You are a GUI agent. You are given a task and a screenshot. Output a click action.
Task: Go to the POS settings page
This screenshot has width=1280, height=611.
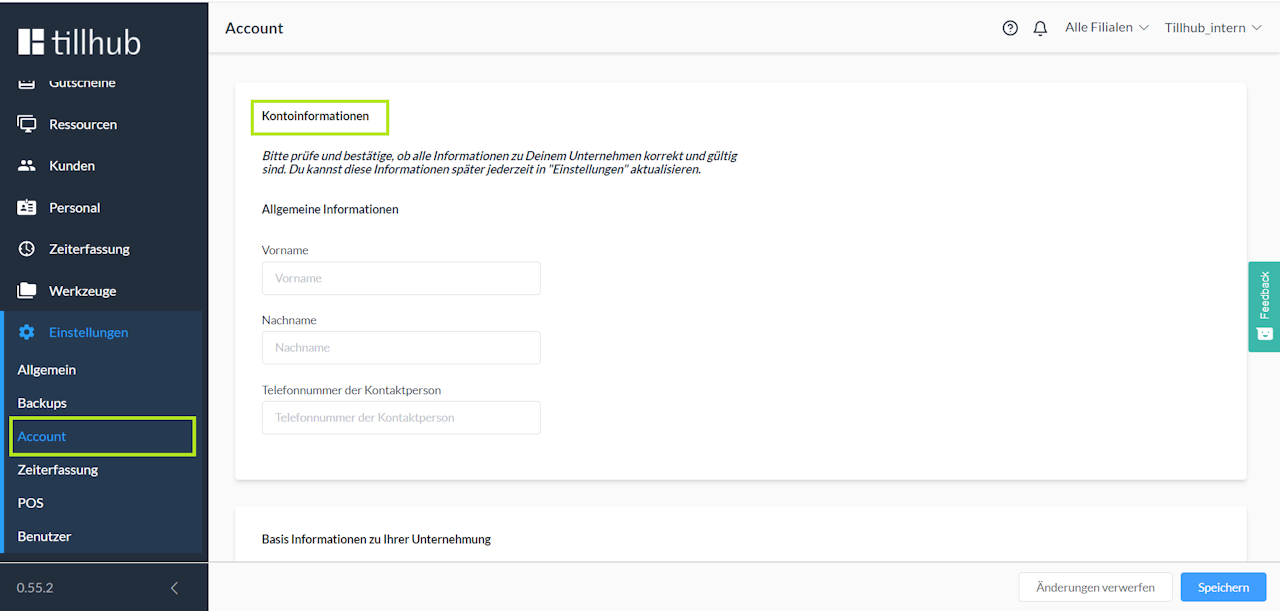(31, 503)
